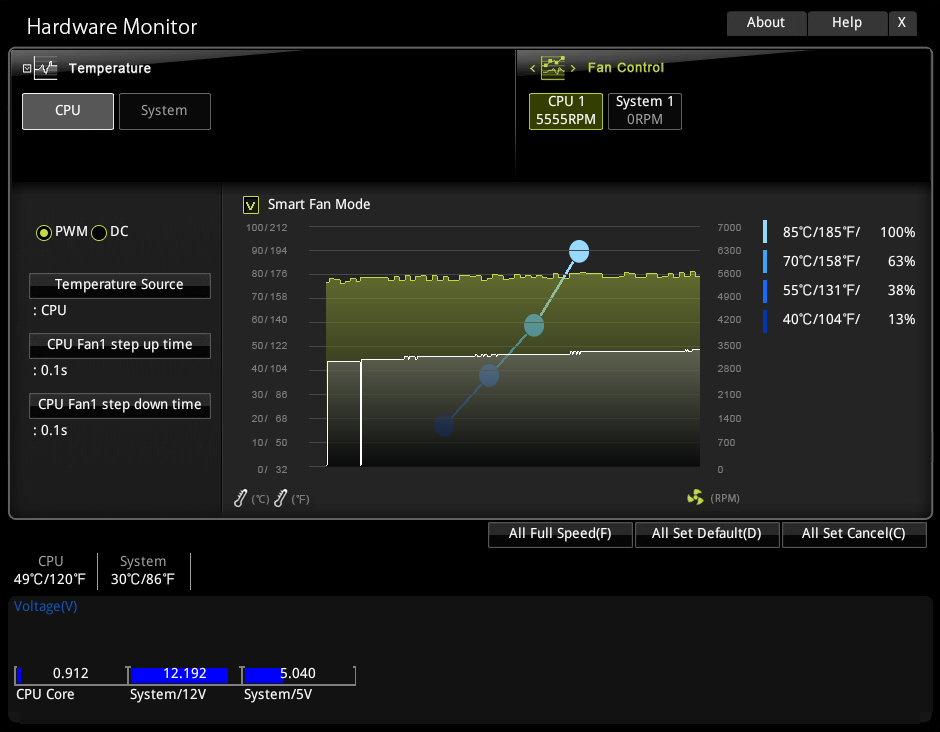This screenshot has width=940, height=732.
Task: Click the All Set Default(D) button
Action: [707, 534]
